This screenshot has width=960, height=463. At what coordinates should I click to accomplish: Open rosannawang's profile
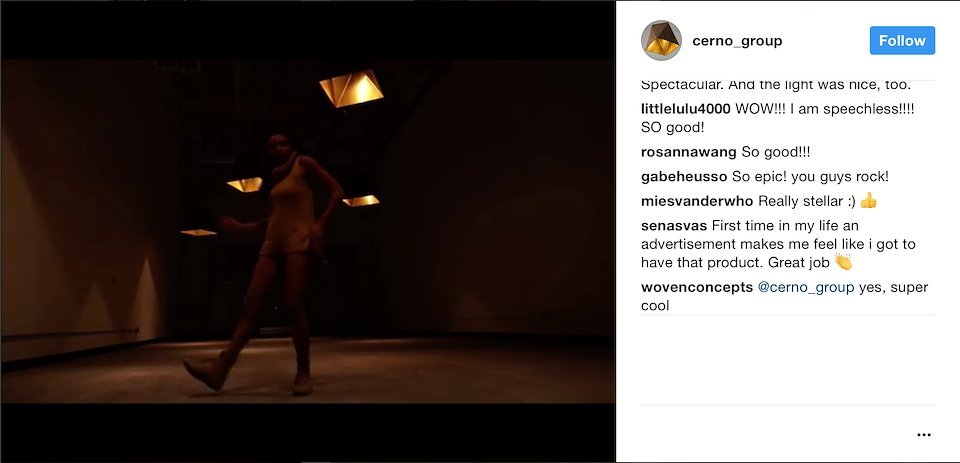tap(689, 152)
